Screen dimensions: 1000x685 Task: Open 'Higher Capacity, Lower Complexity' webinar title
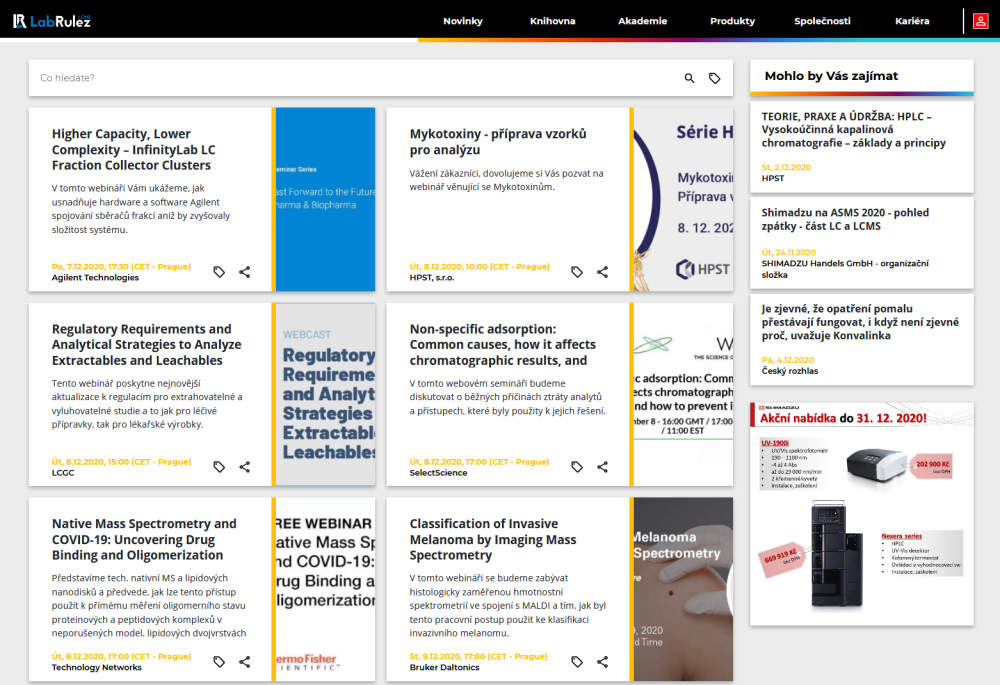click(x=133, y=149)
